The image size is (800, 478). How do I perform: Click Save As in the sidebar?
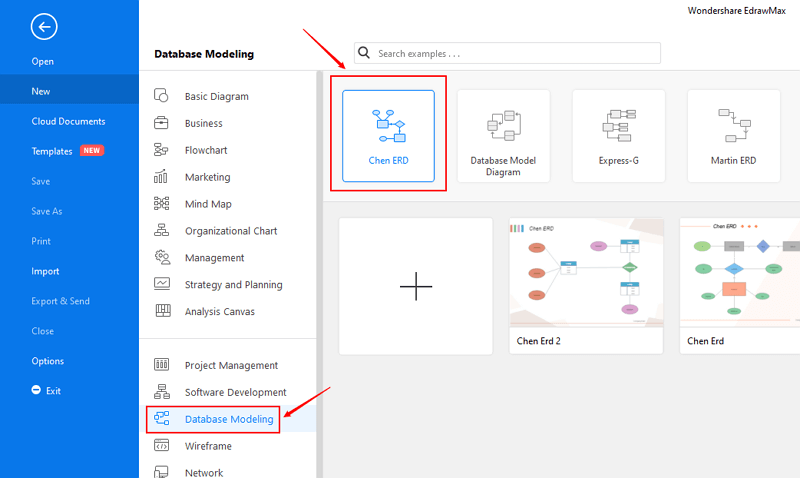click(46, 211)
